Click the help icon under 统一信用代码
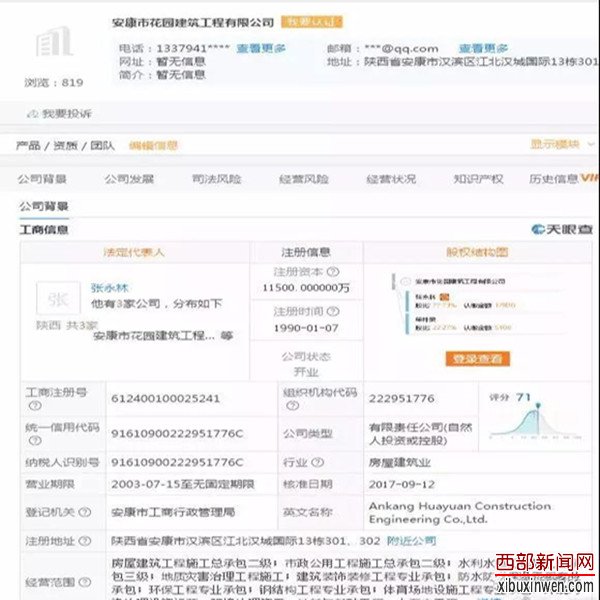This screenshot has width=600, height=600. [x=35, y=441]
